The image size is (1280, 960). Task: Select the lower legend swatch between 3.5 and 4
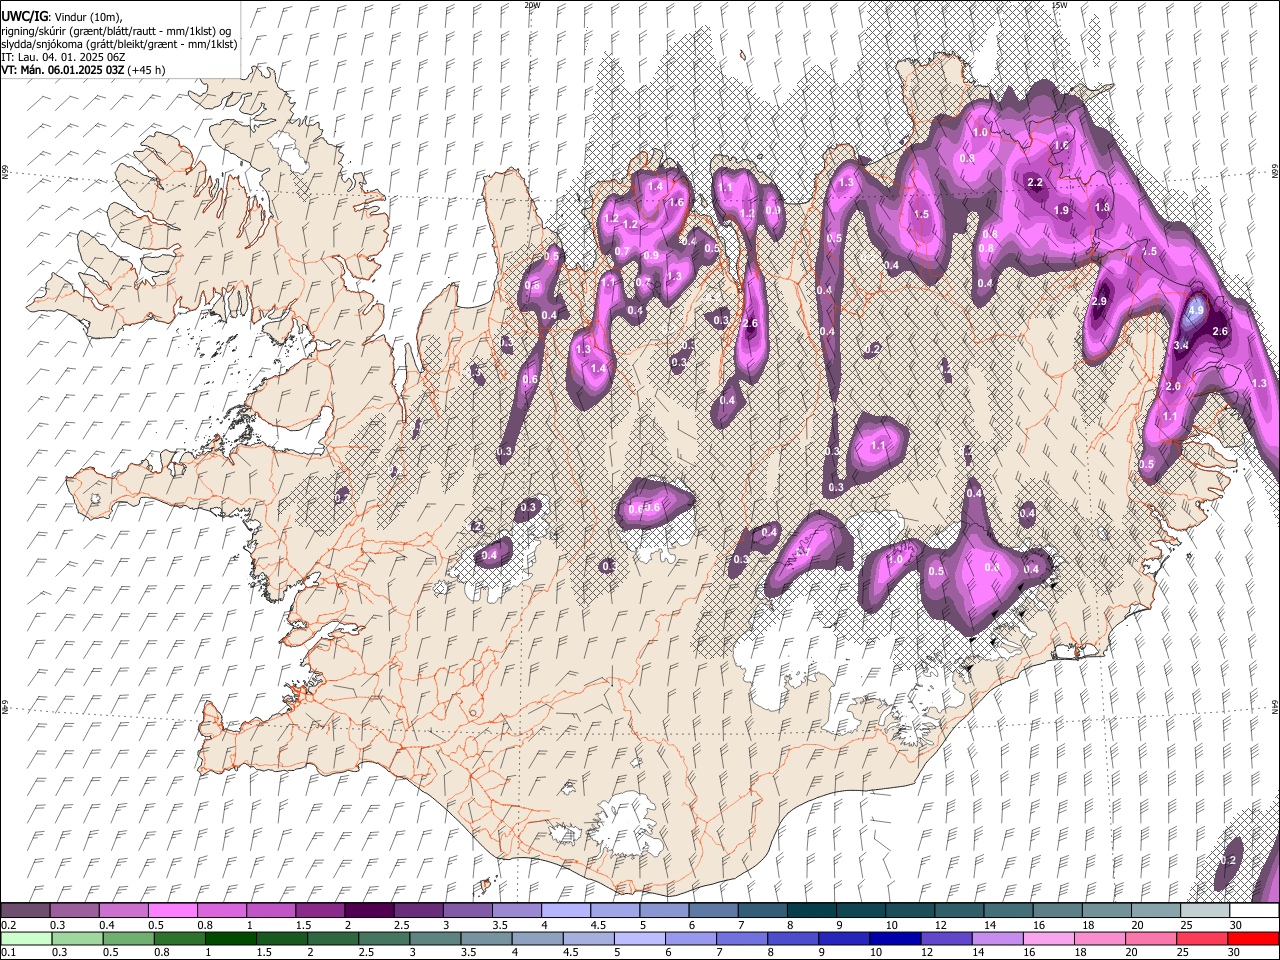click(486, 938)
